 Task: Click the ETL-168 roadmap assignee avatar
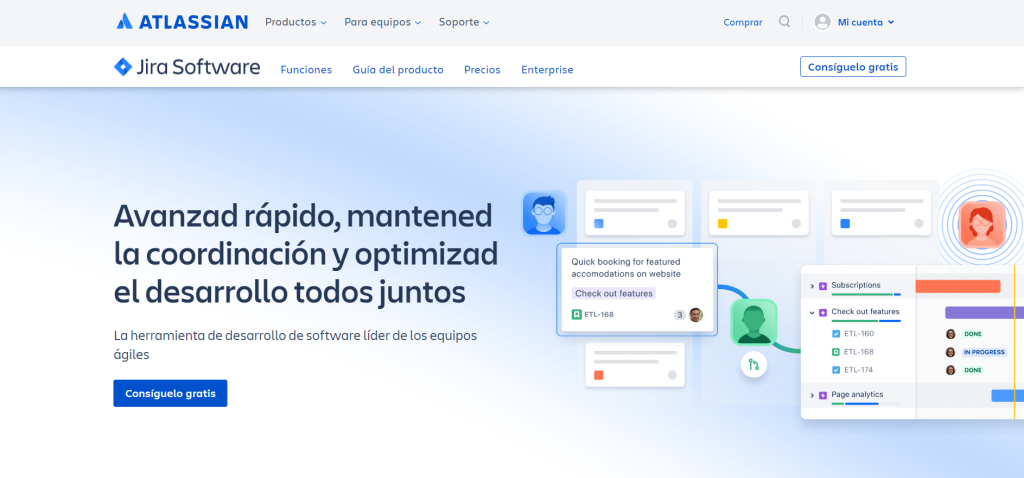pos(951,352)
